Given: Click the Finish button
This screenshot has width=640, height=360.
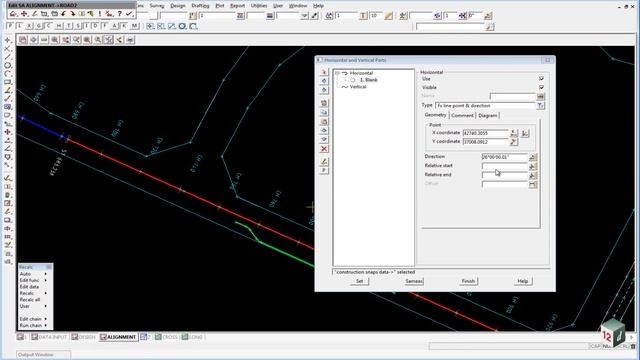Looking at the screenshot, I should click(x=468, y=281).
